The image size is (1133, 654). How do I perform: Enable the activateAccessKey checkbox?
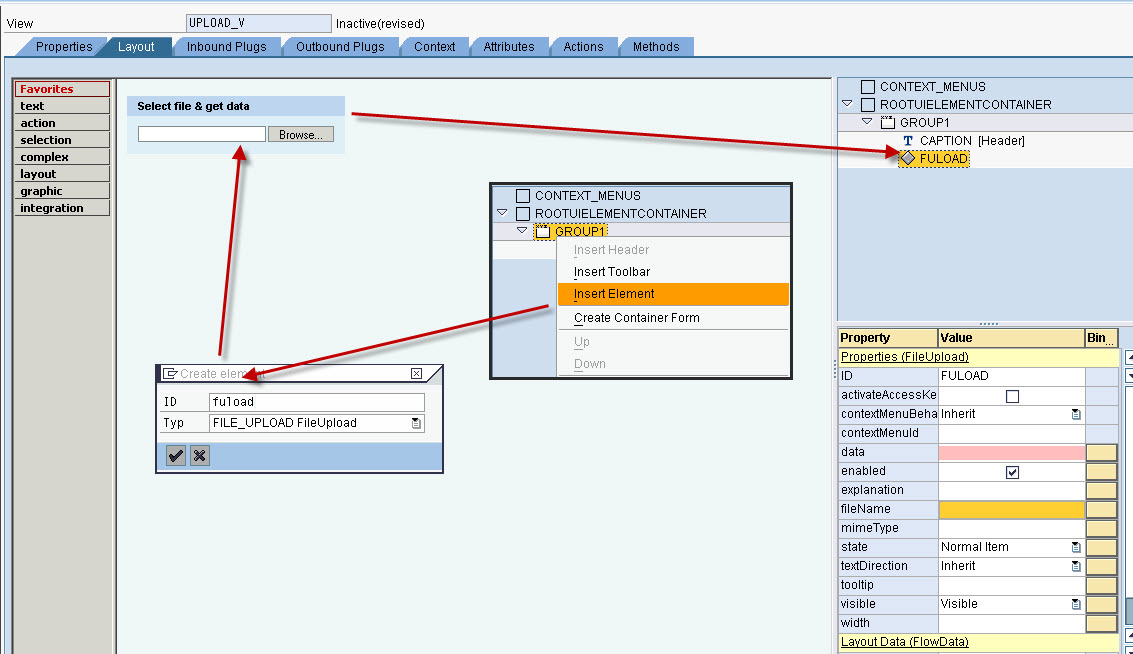pos(1012,395)
